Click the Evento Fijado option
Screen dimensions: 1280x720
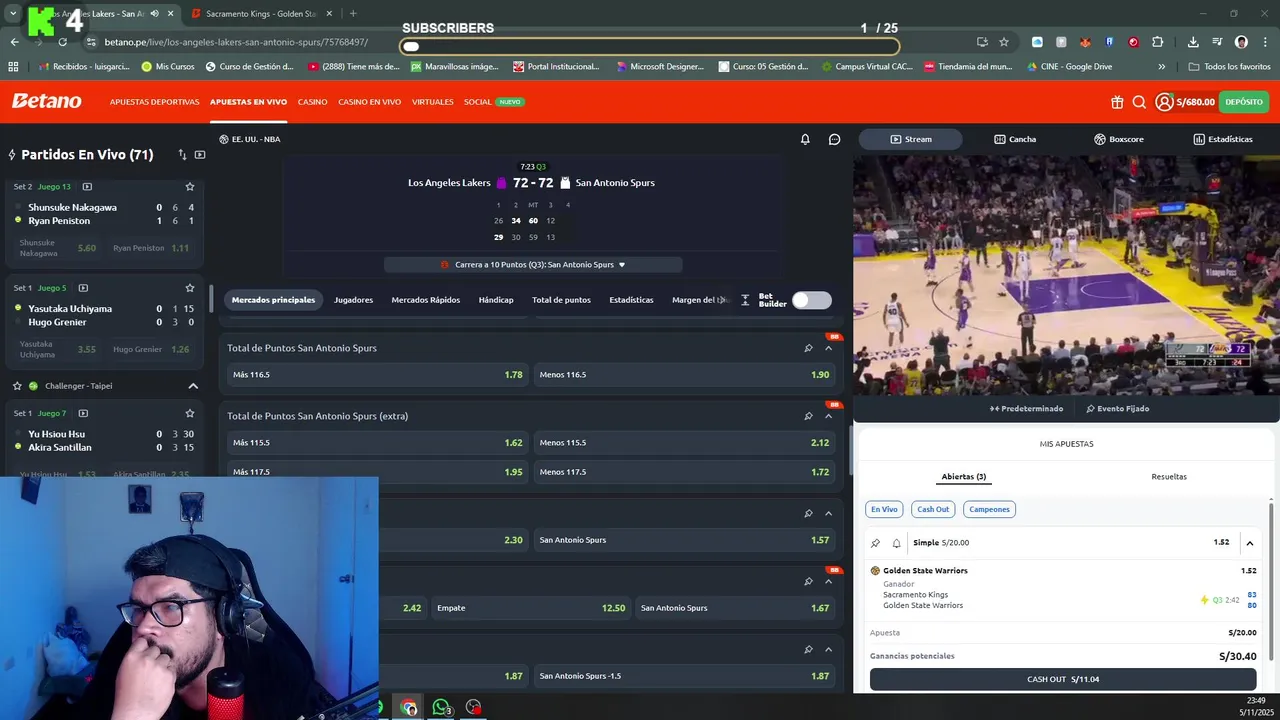[1117, 409]
